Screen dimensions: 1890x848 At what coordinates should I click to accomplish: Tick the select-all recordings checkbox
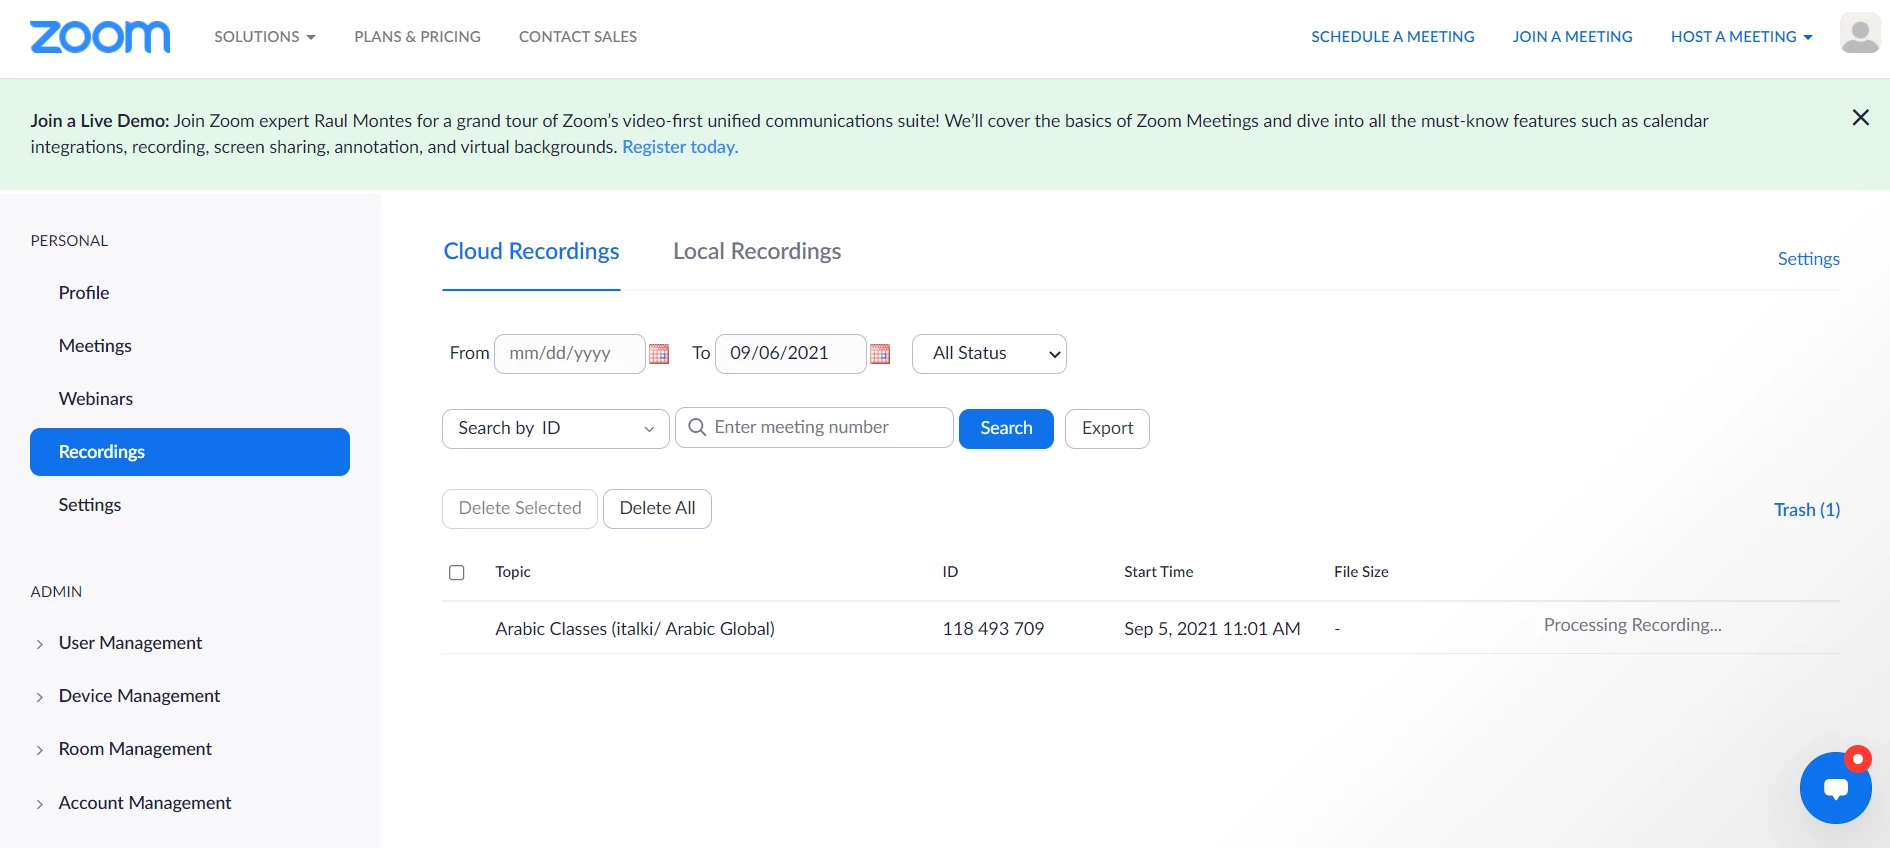[457, 573]
